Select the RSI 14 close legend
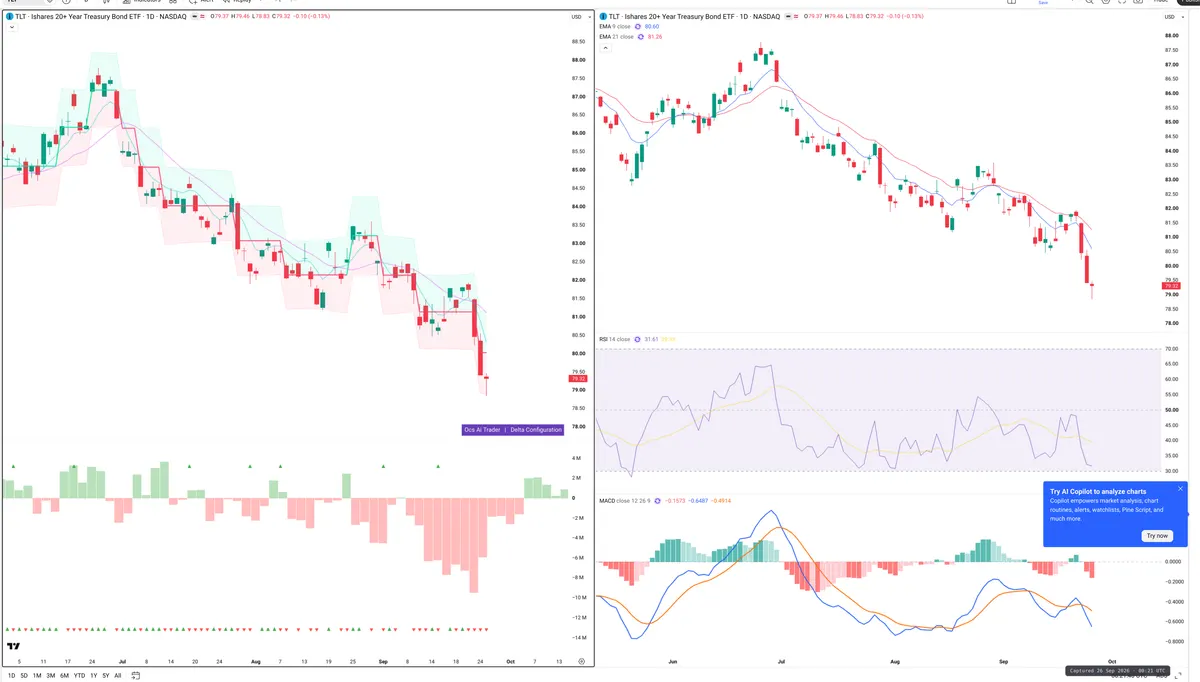1200x682 pixels. pos(614,339)
